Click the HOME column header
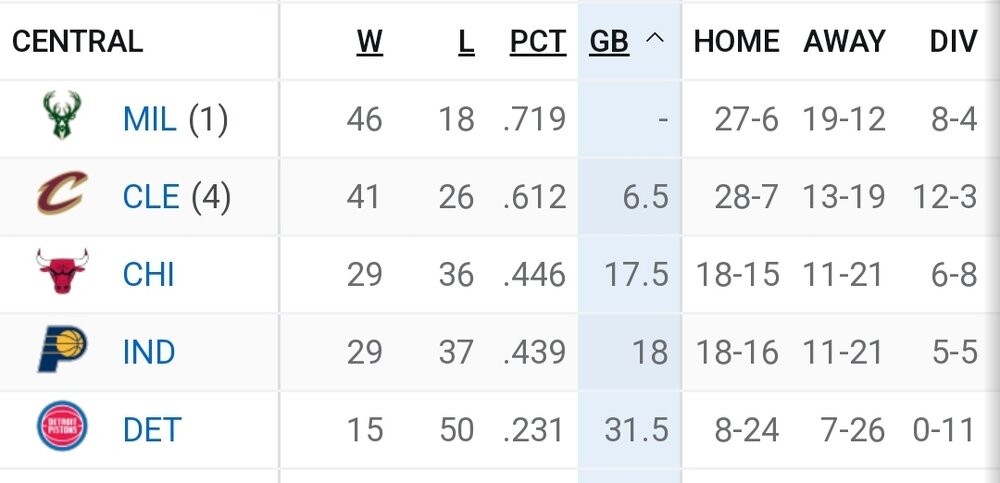Viewport: 1000px width, 483px height. tap(736, 41)
